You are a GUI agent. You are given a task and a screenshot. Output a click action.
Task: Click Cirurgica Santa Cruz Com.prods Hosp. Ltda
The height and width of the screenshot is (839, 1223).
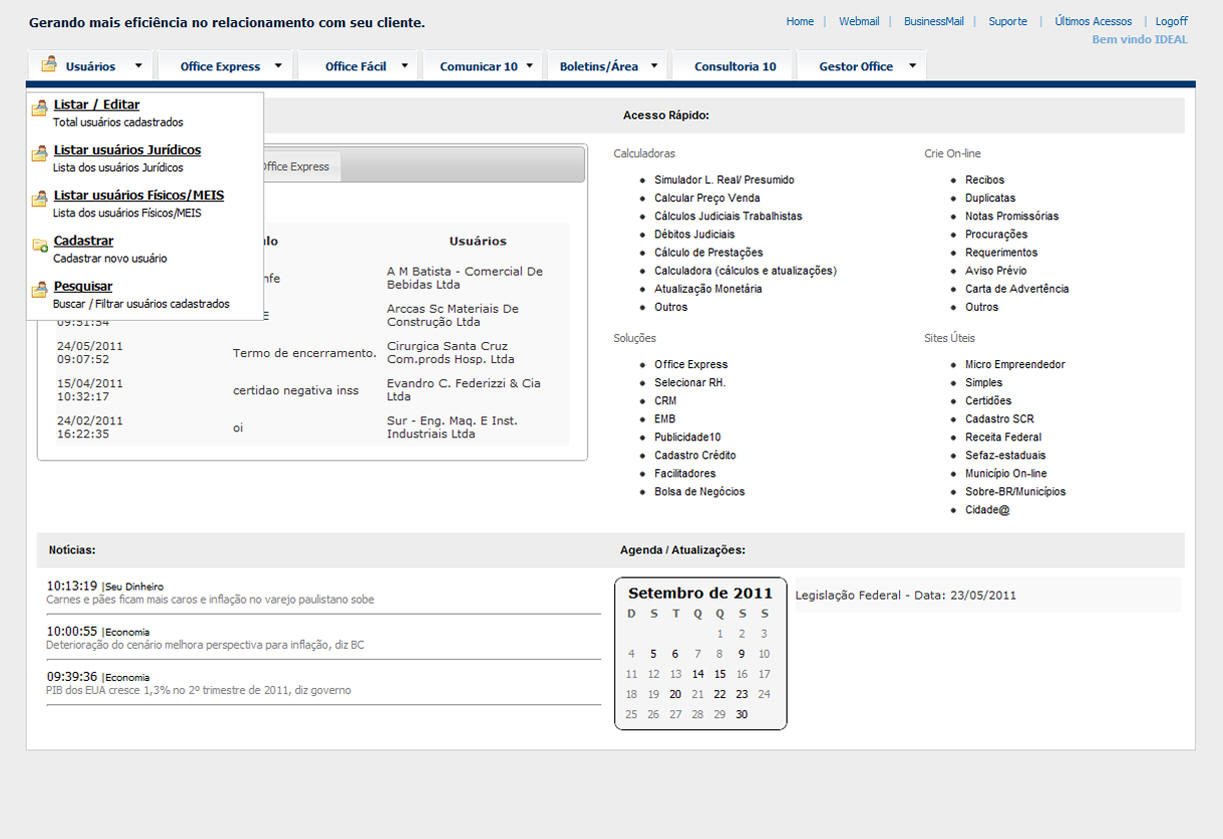[x=451, y=353]
